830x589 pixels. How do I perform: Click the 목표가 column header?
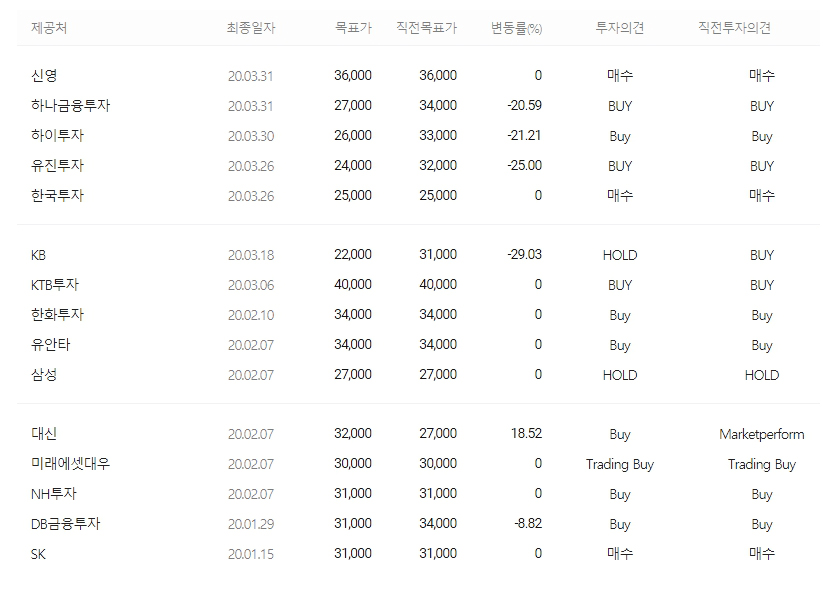[x=354, y=28]
